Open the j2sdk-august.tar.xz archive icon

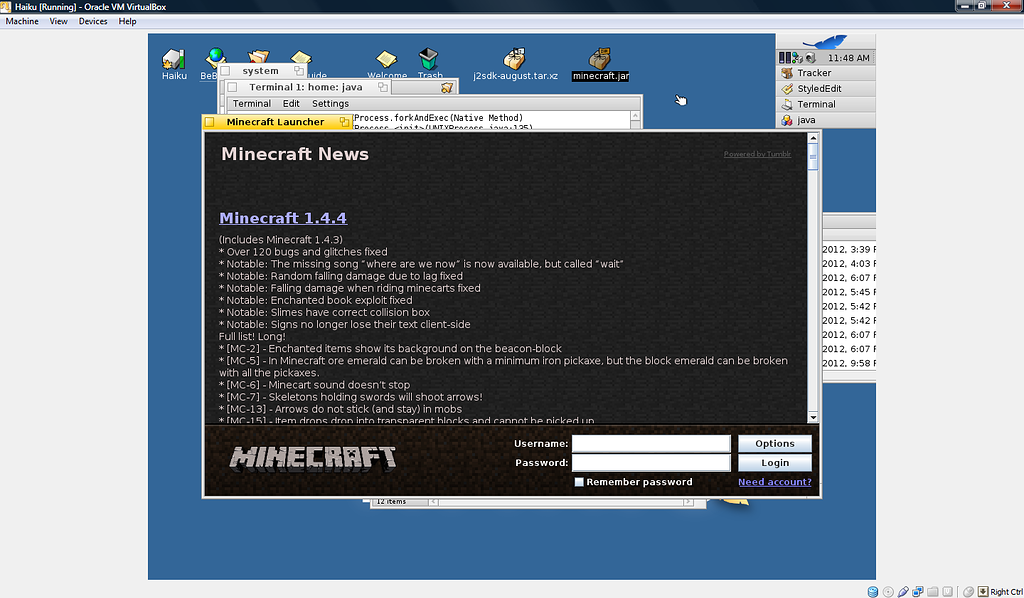click(x=515, y=60)
